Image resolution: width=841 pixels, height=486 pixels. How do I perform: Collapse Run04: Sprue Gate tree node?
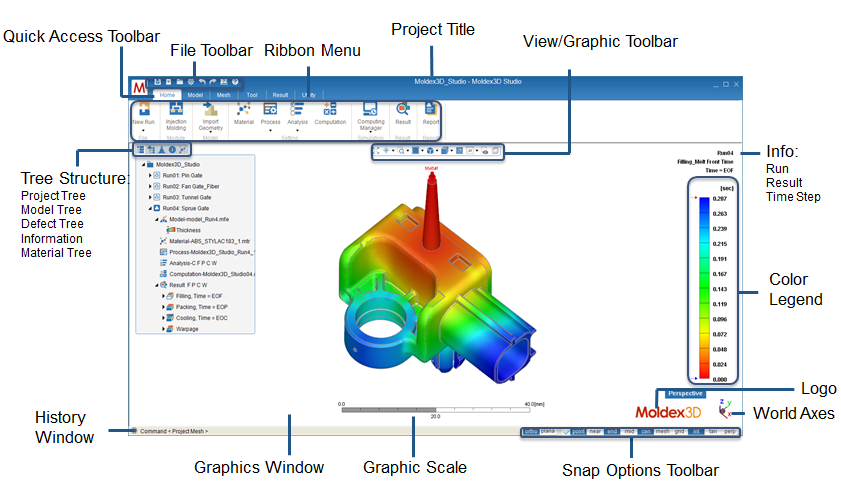point(150,208)
